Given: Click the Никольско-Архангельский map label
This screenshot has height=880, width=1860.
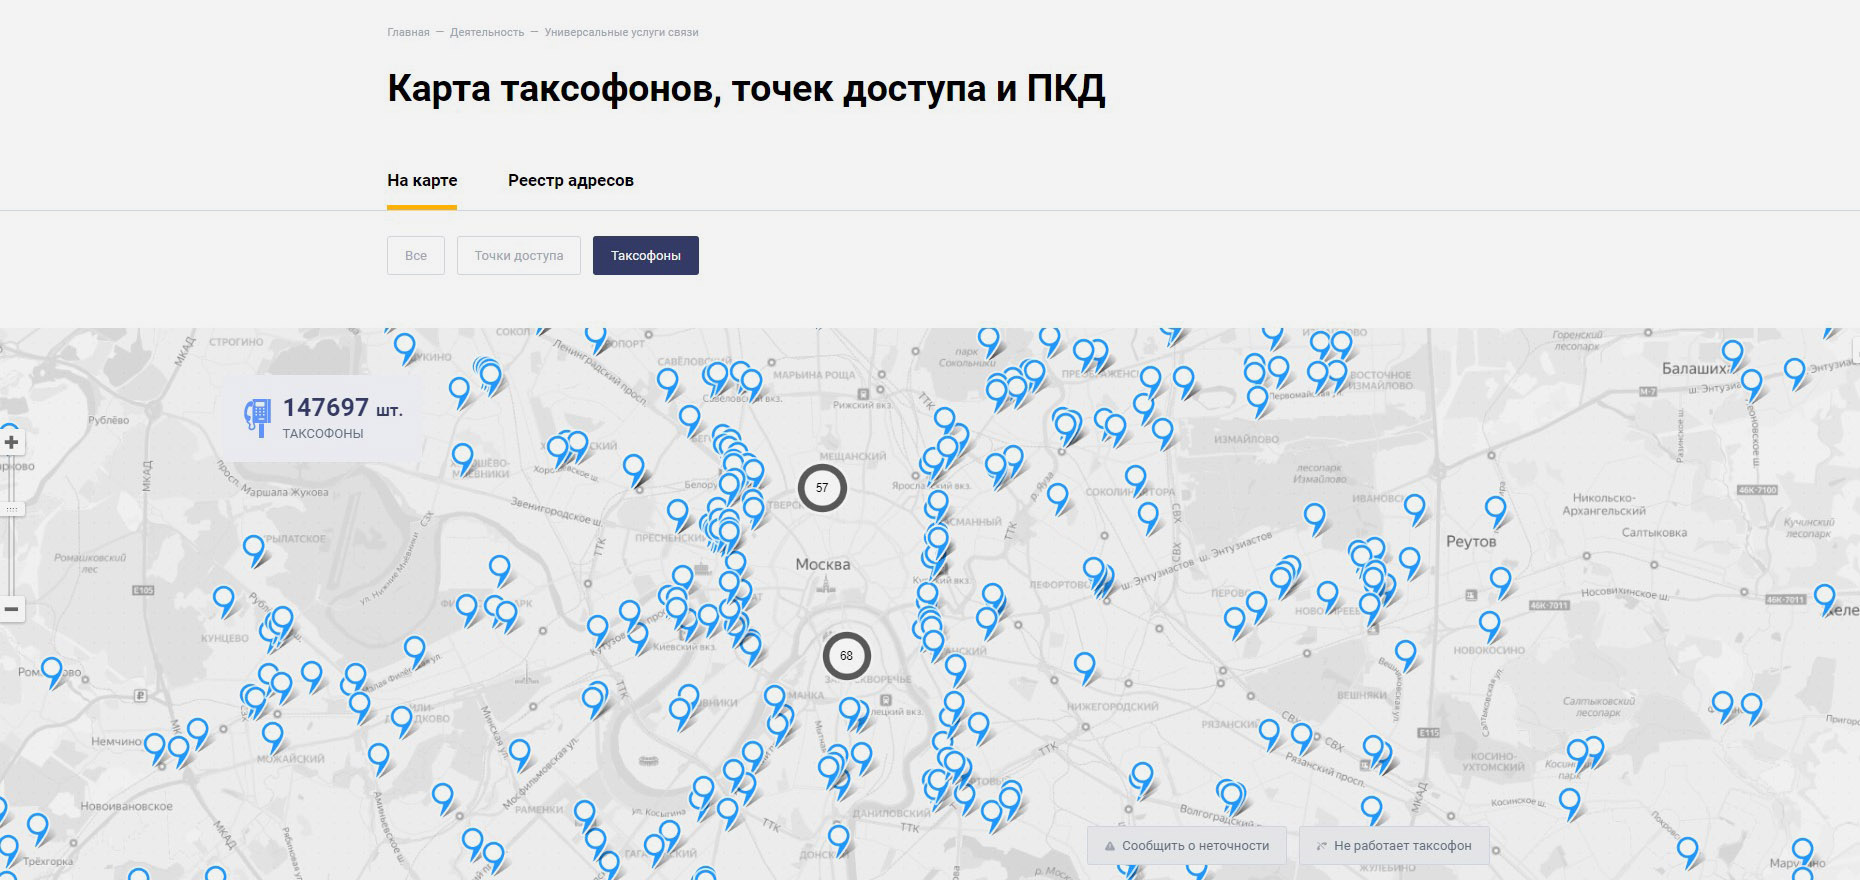Looking at the screenshot, I should click(x=1604, y=504).
